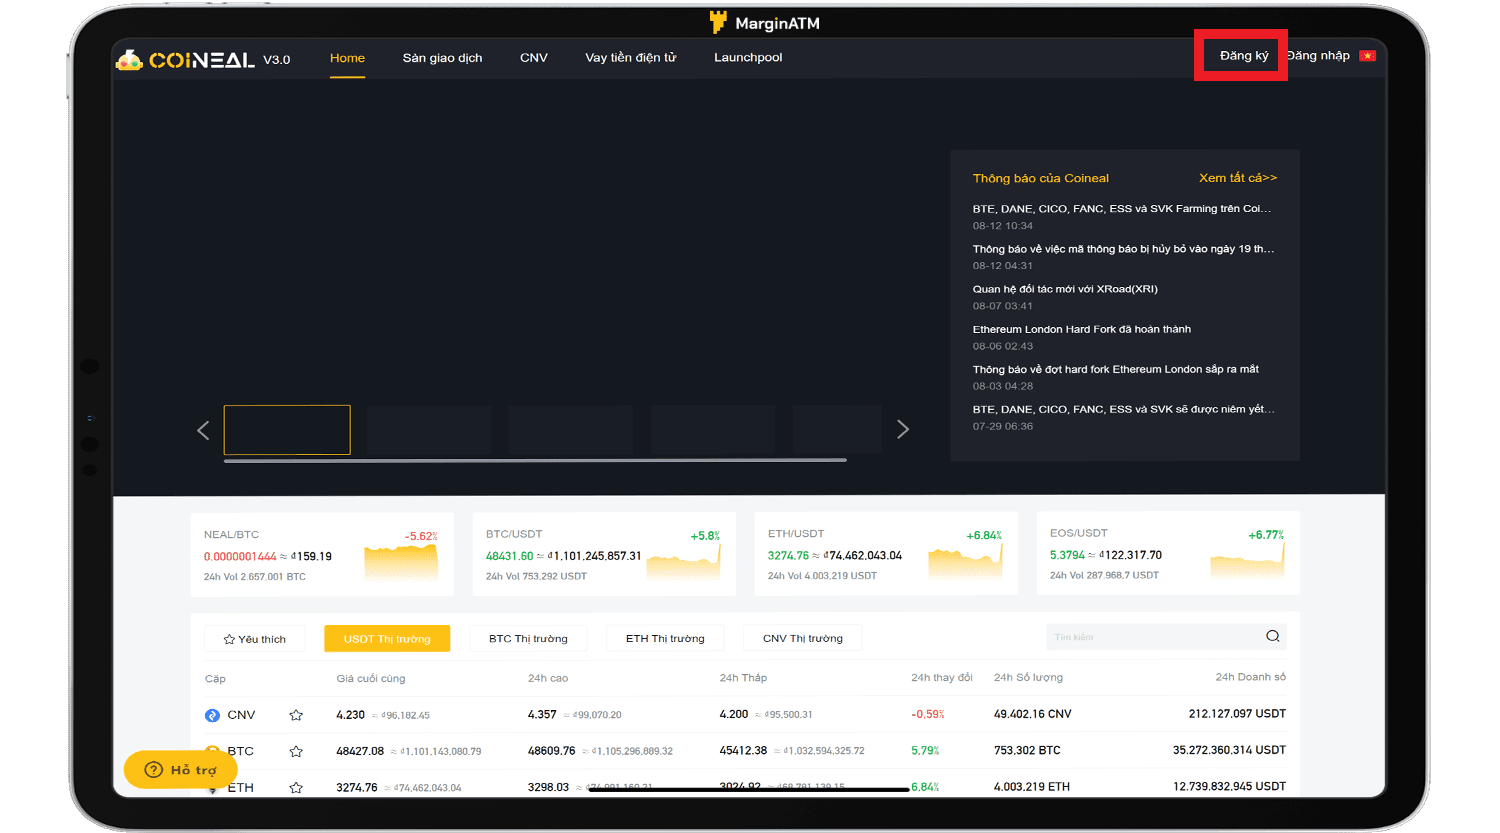Open Sàn giao dịch menu
Image resolution: width=1500 pixels, height=833 pixels.
(442, 58)
